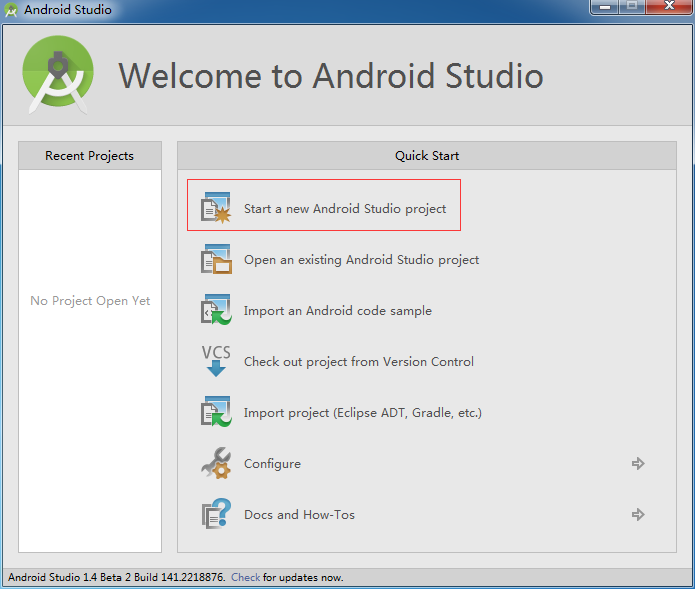
Task: Click the Import project Eclipse/Gradle icon
Action: tap(216, 412)
